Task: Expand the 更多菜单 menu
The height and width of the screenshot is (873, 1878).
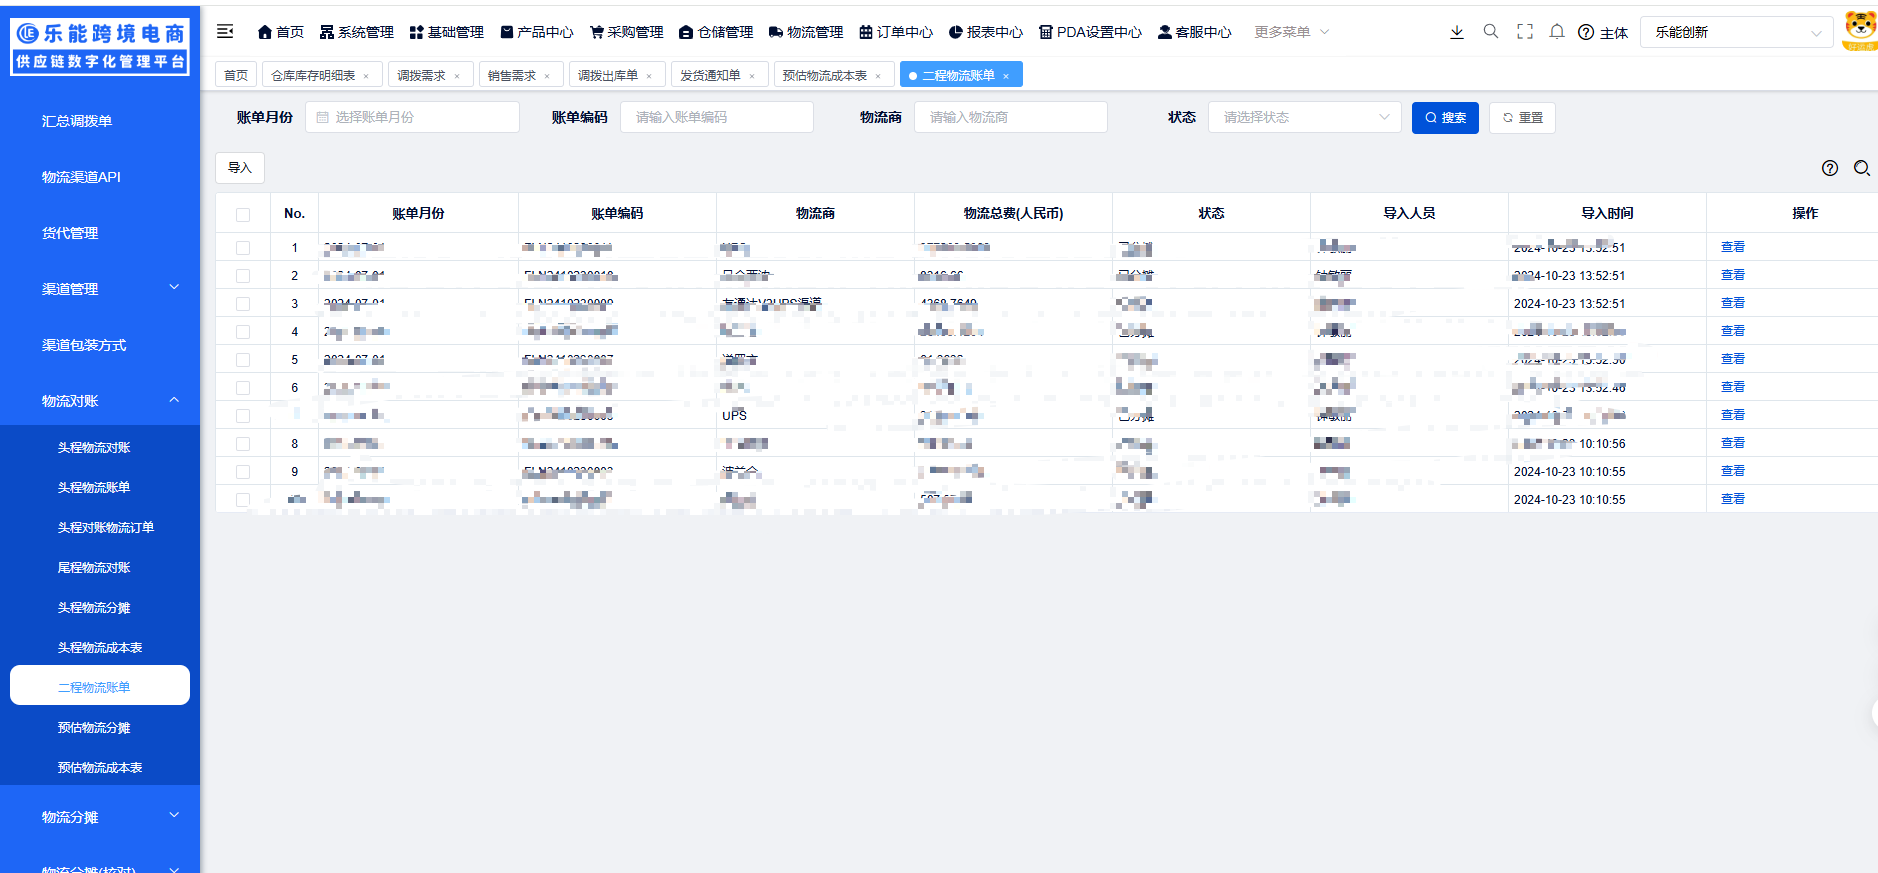Action: pos(1291,32)
